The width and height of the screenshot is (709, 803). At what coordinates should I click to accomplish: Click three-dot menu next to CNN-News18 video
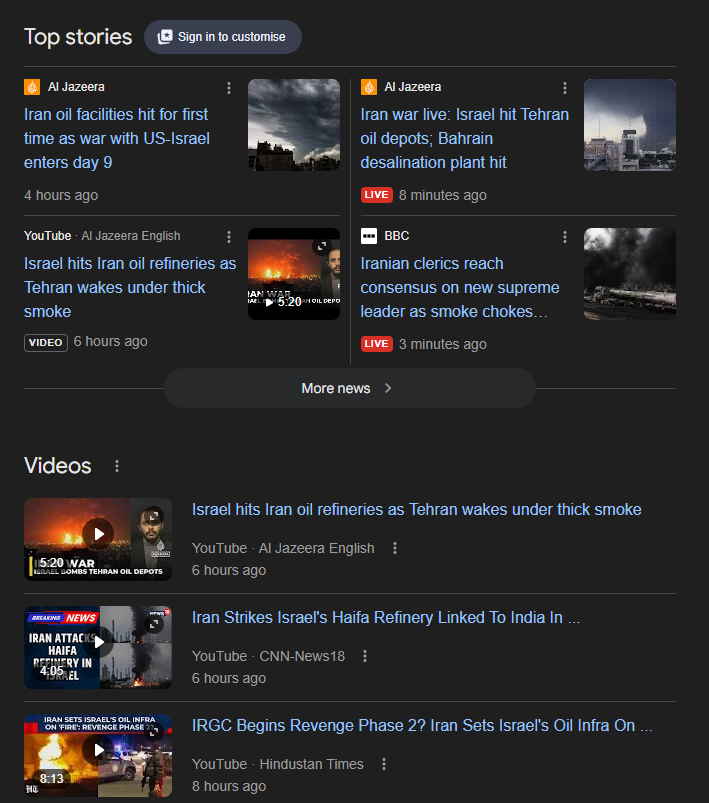tap(365, 656)
